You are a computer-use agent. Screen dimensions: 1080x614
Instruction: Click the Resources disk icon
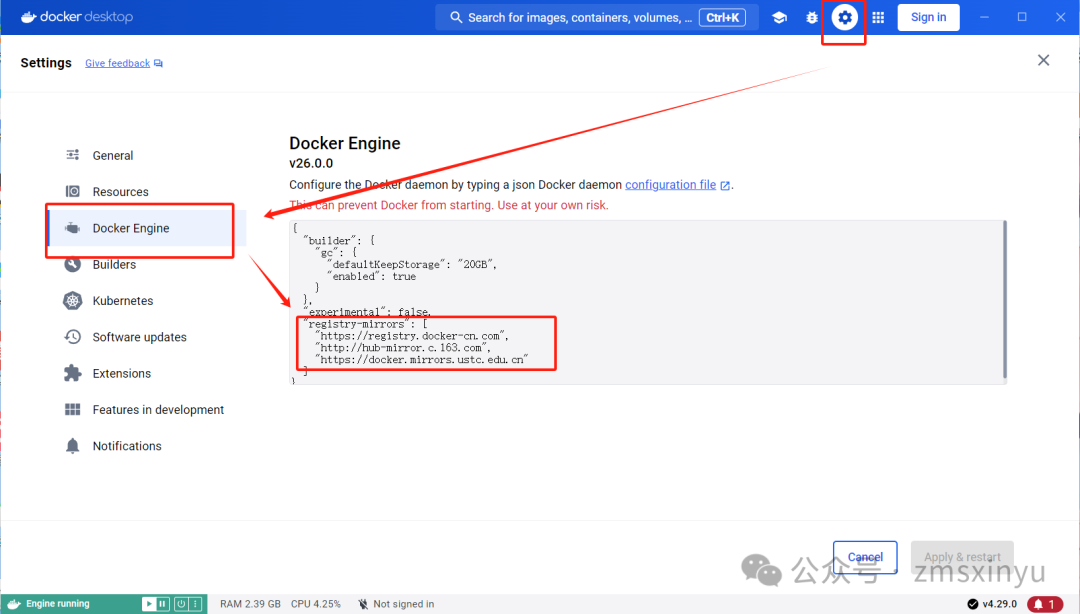click(72, 191)
